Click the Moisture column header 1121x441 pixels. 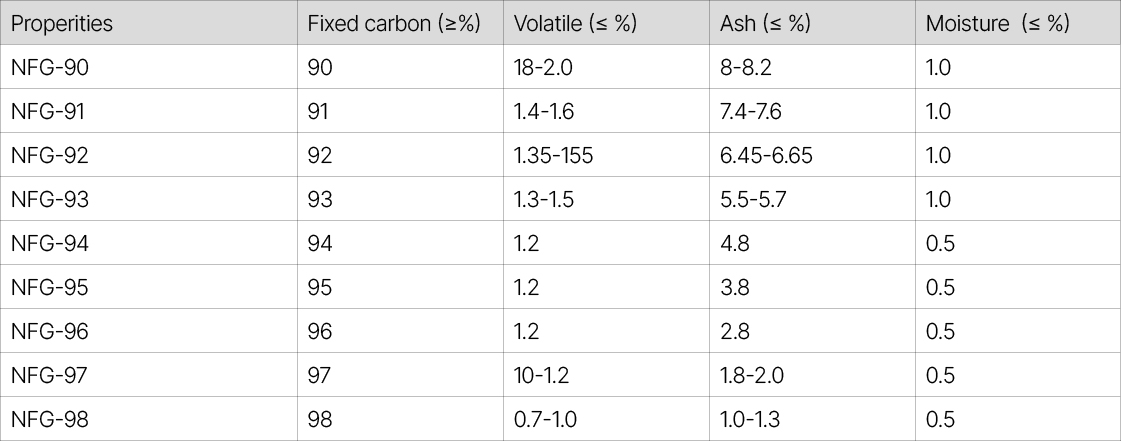997,24
